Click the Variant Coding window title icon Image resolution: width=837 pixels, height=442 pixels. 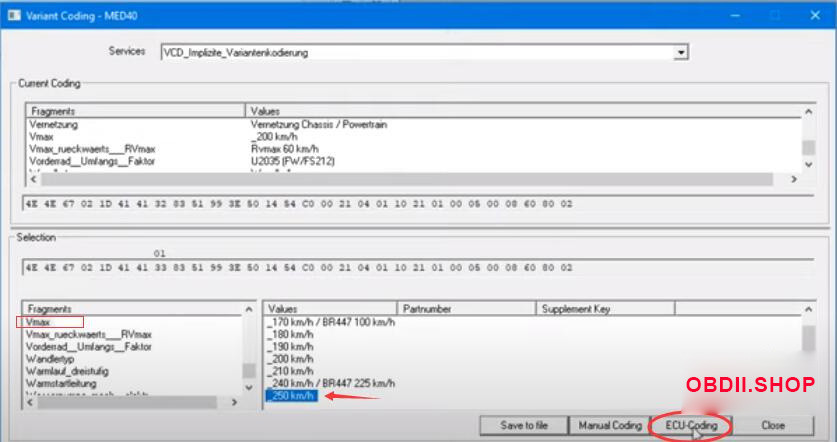[13, 16]
